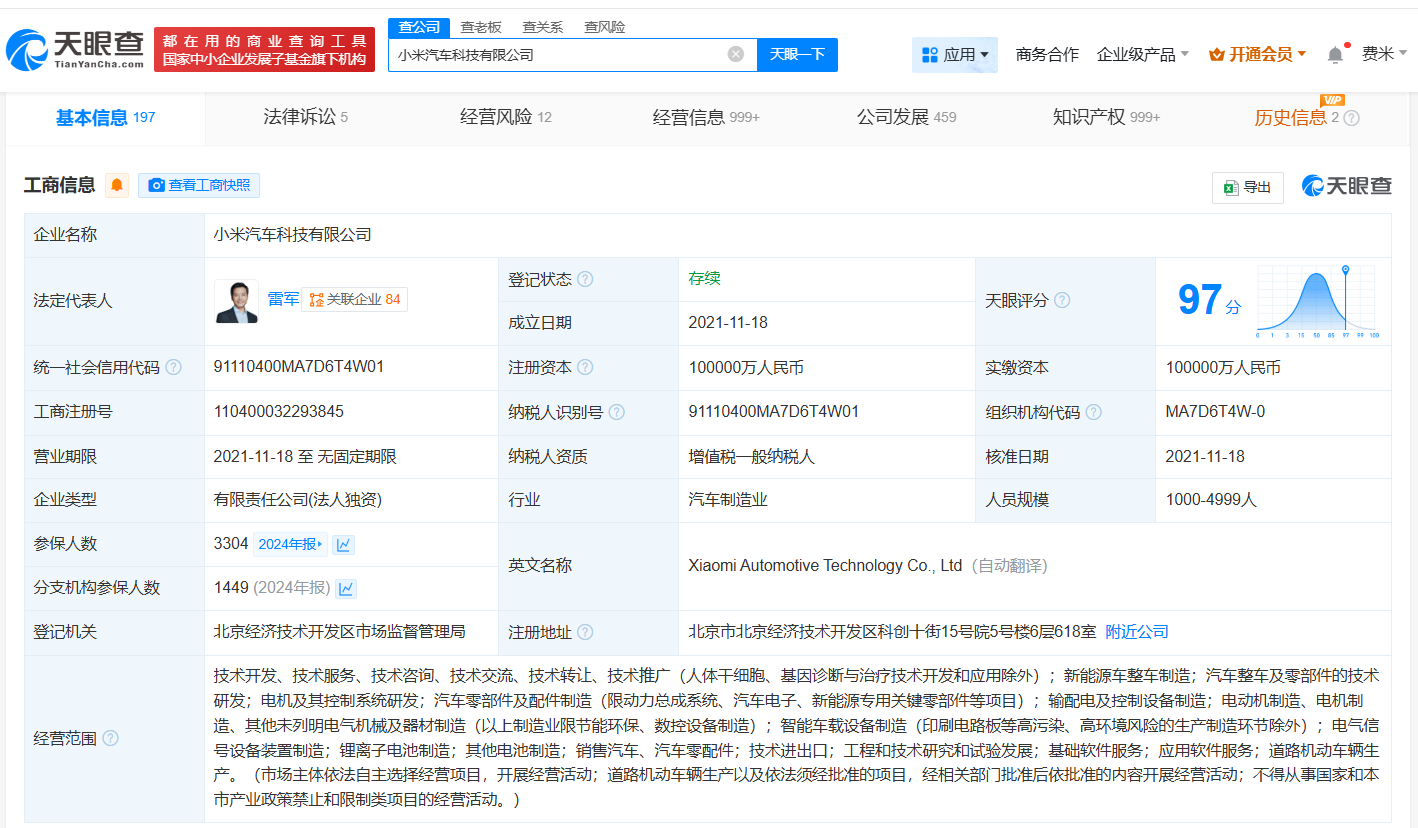This screenshot has height=828, width=1418.
Task: Click help icon next to 组织机构代码
Action: tap(1094, 412)
